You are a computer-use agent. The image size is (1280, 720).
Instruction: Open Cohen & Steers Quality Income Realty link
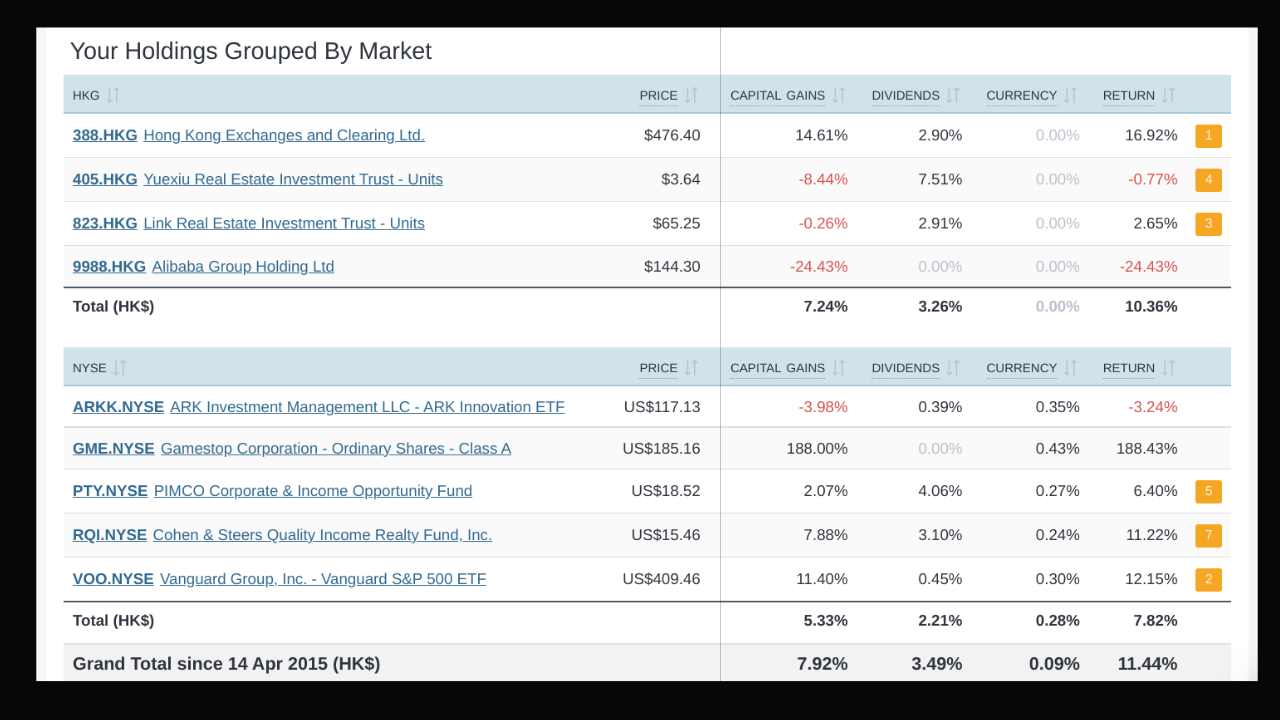point(322,535)
